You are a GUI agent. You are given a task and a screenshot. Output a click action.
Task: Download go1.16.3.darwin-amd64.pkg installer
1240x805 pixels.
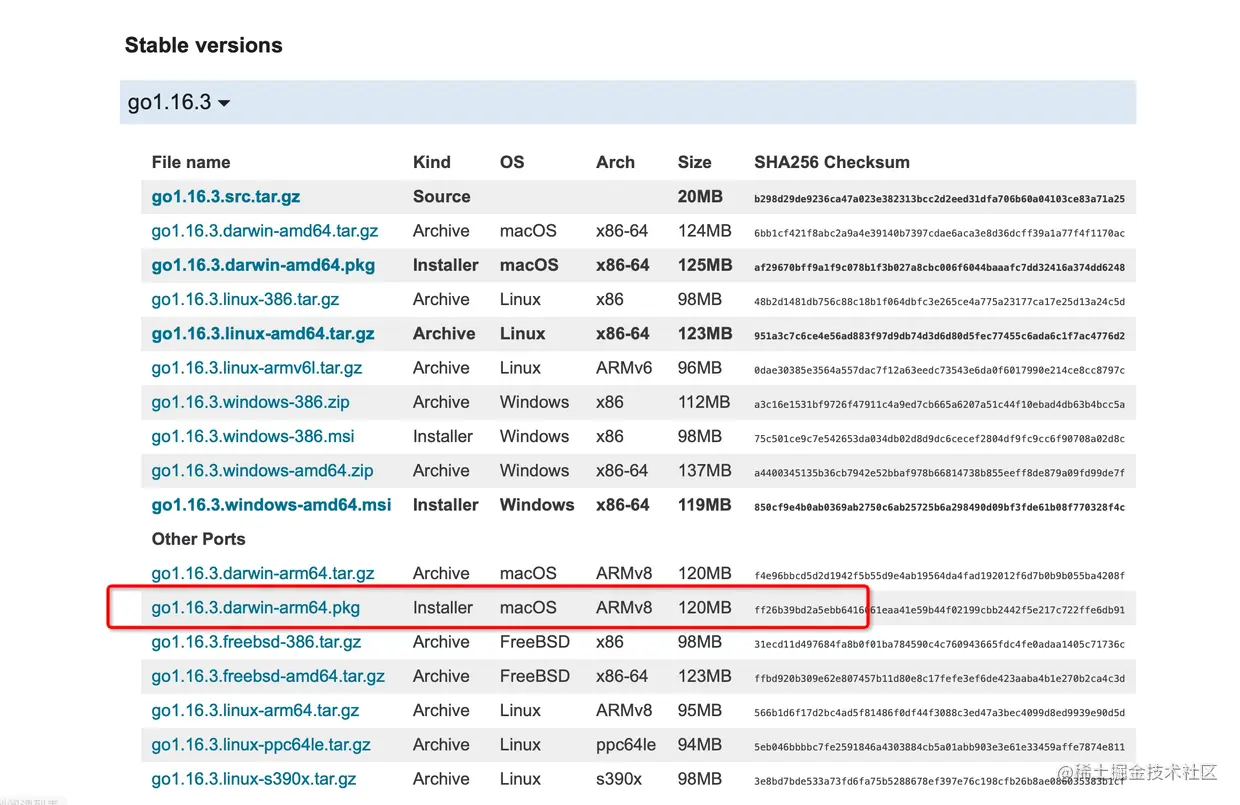point(264,265)
